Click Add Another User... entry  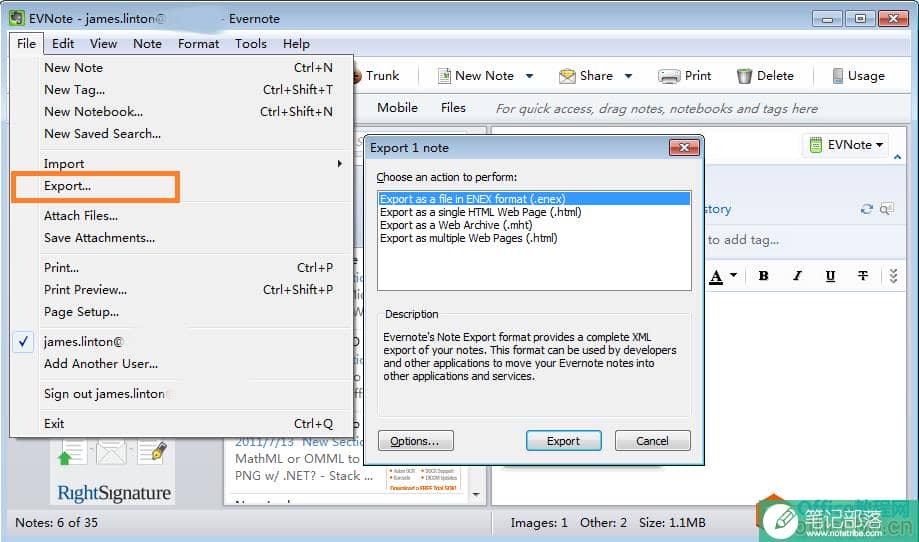[182, 364]
